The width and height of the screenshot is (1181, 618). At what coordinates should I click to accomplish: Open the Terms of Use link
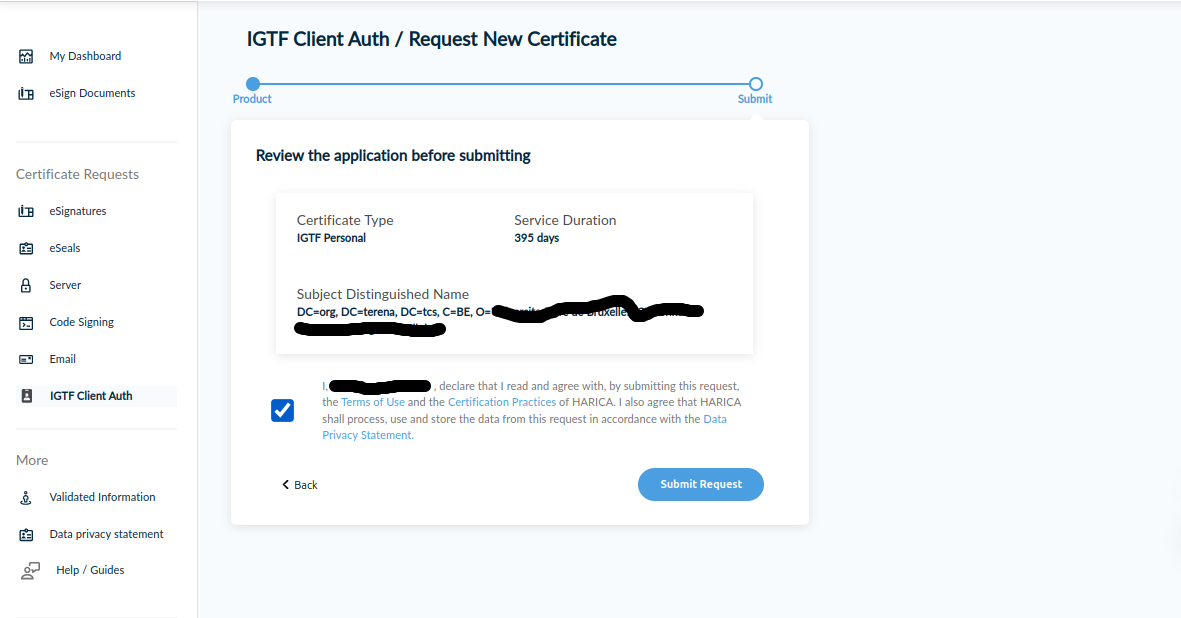coord(373,402)
